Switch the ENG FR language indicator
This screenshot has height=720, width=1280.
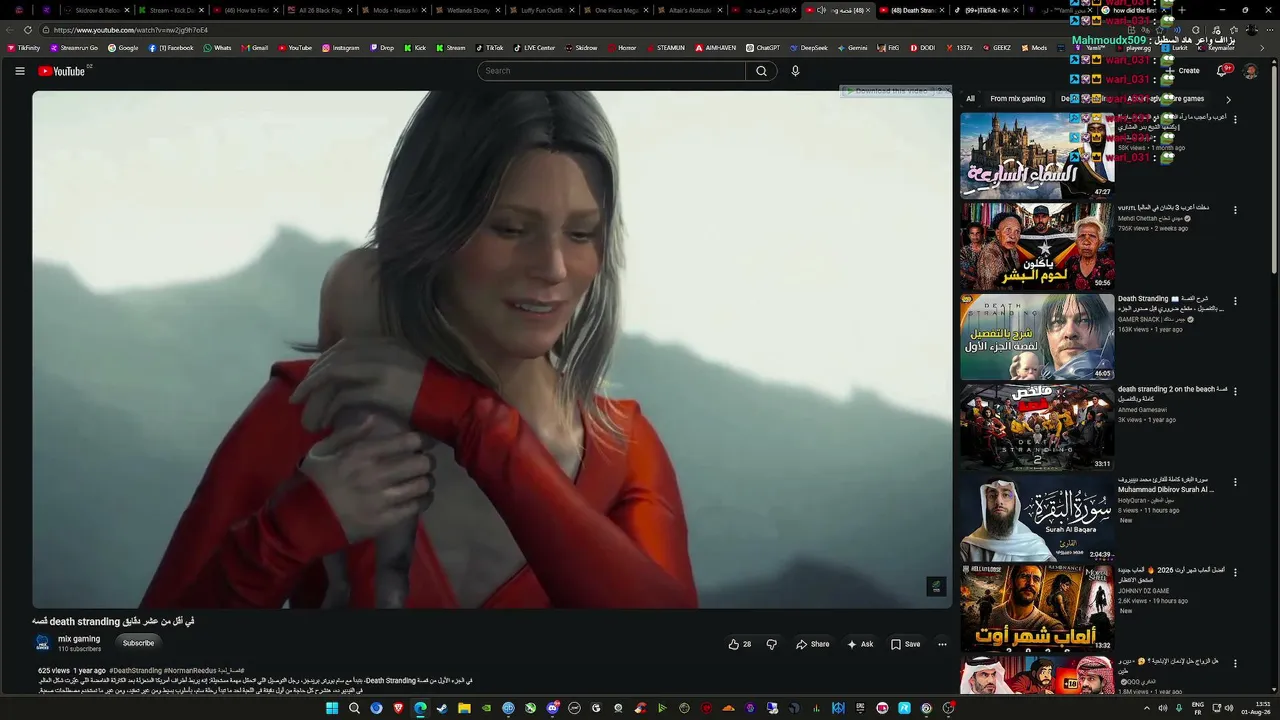[1198, 708]
